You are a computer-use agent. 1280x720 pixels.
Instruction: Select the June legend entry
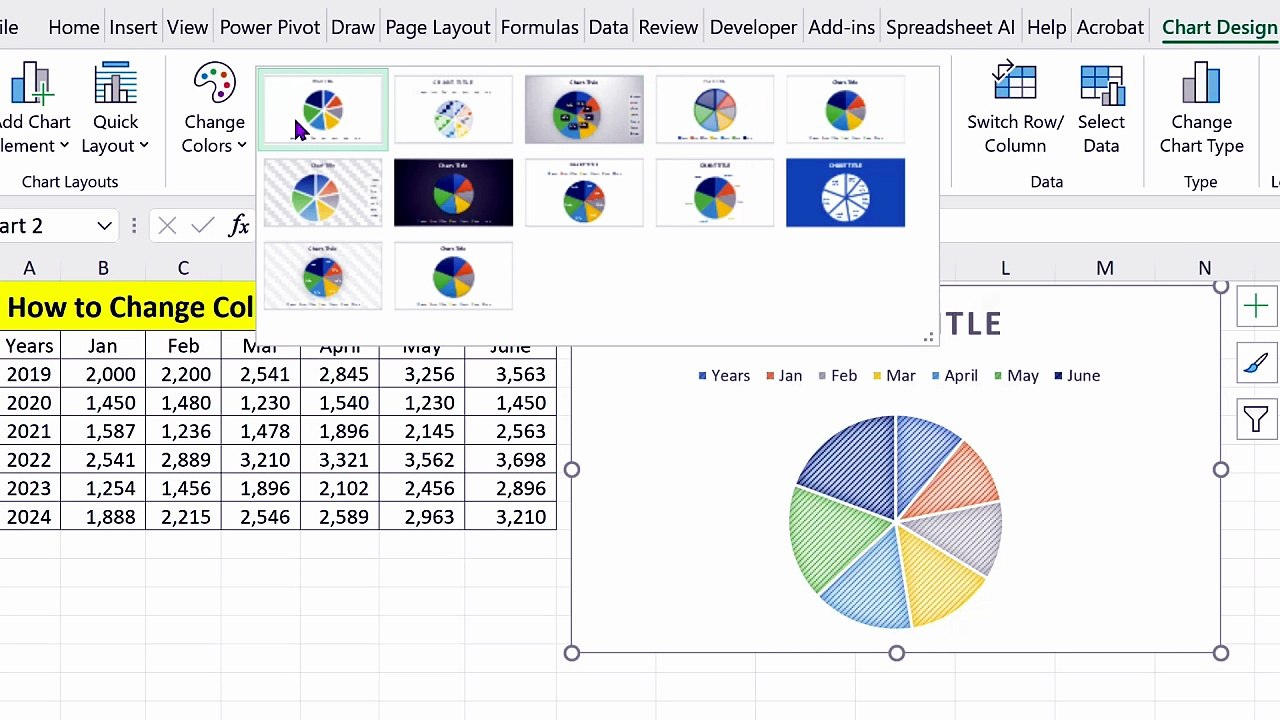click(1077, 376)
